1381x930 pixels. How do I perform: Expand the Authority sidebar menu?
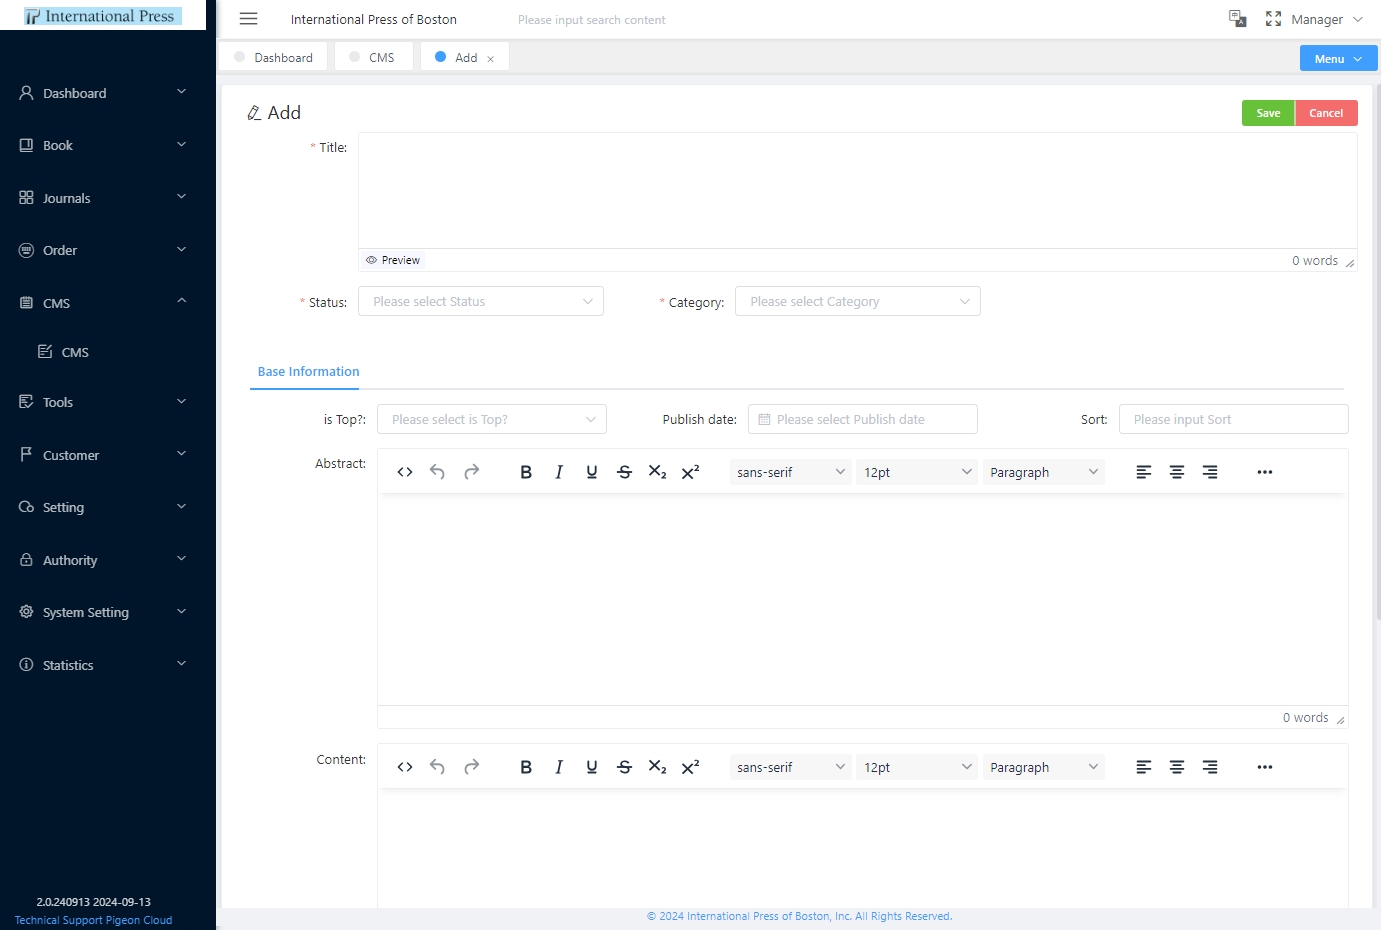103,560
